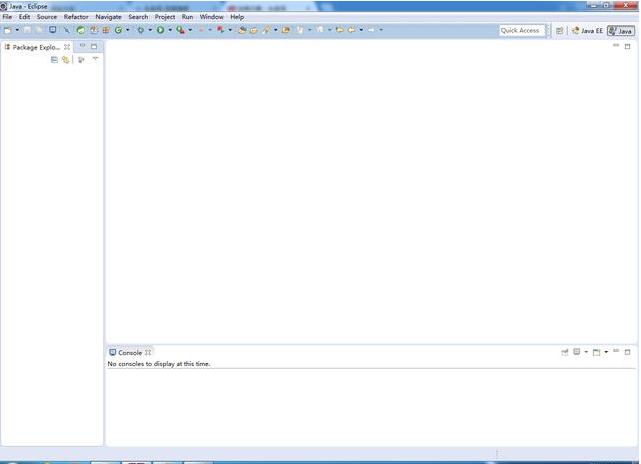Click the Debug bug icon in toolbar
The height and width of the screenshot is (464, 641).
[x=140, y=31]
